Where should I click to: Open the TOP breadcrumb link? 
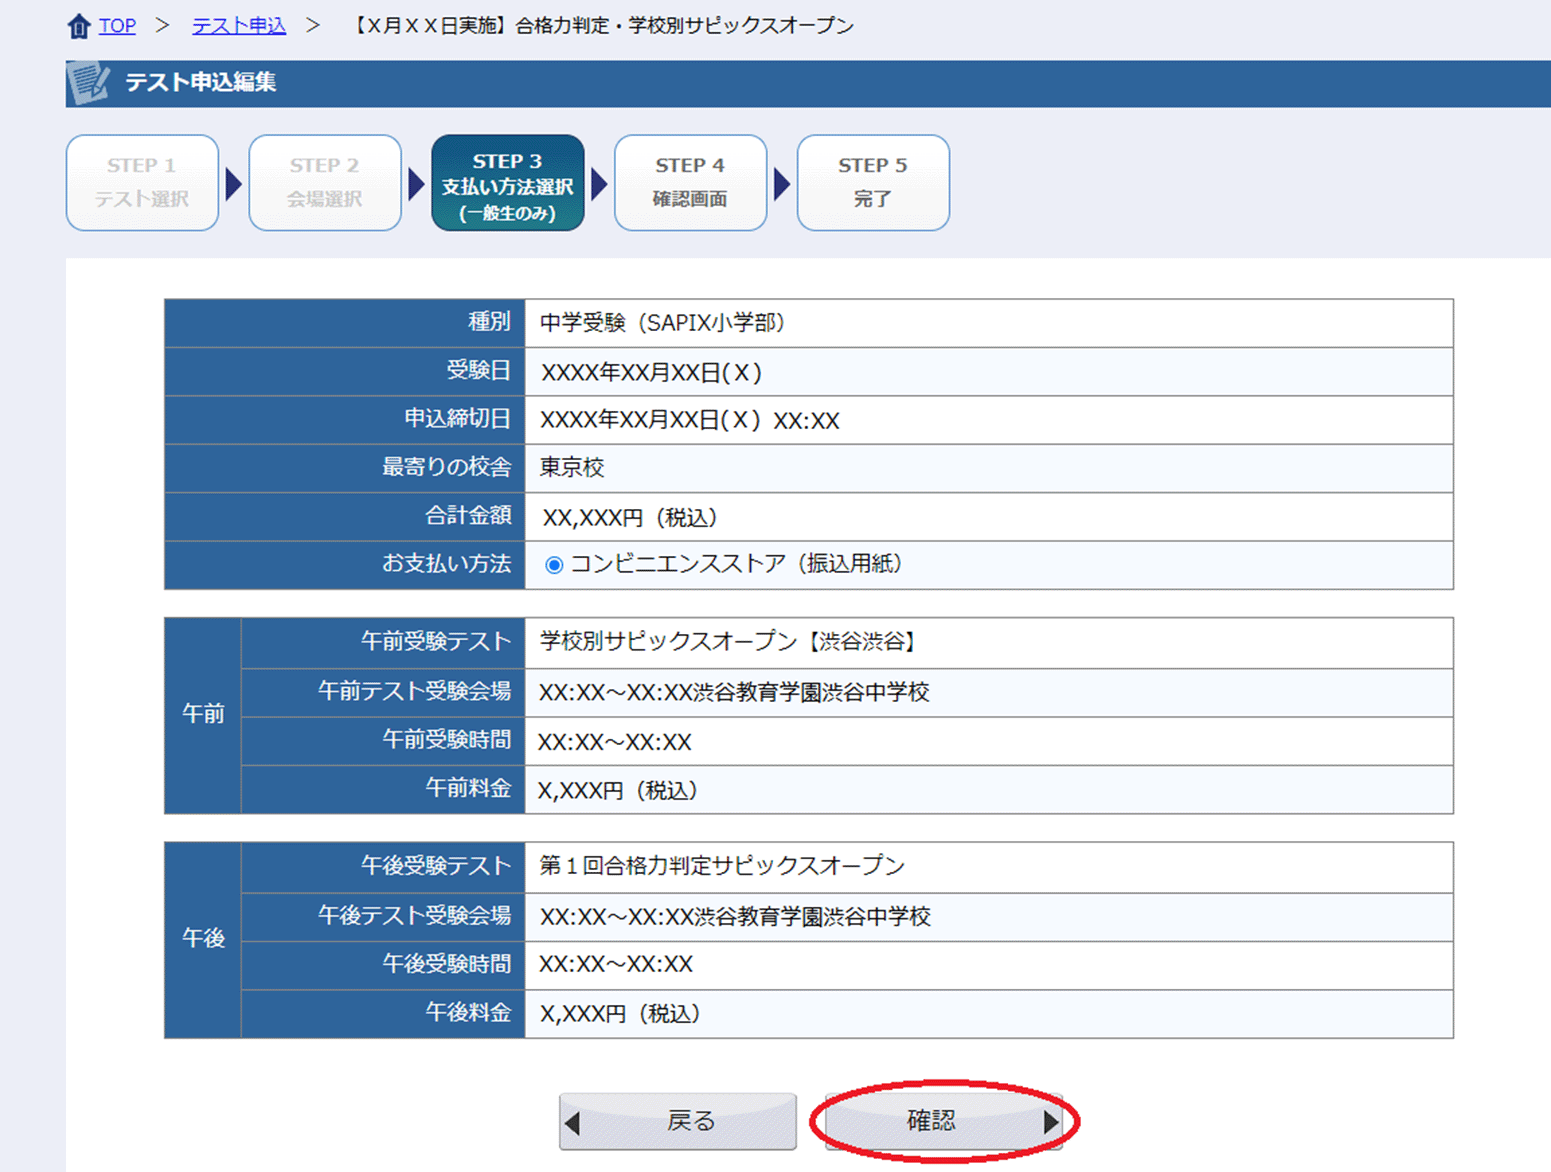[x=117, y=26]
